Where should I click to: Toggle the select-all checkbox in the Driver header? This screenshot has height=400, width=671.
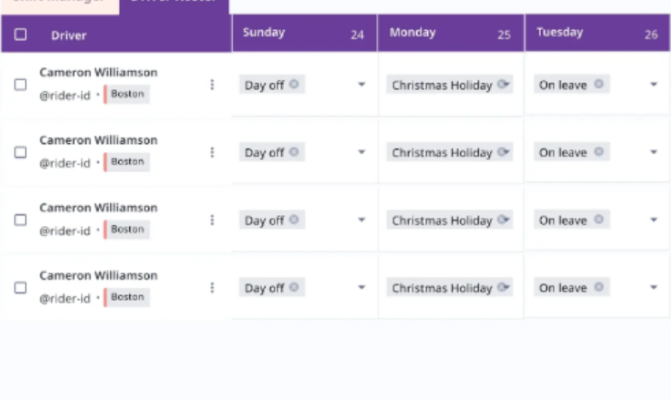(21, 35)
